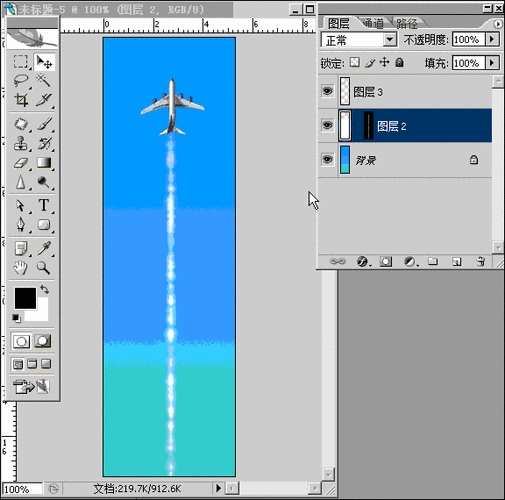
Task: Choose Full Screen mode
Action: (x=46, y=364)
